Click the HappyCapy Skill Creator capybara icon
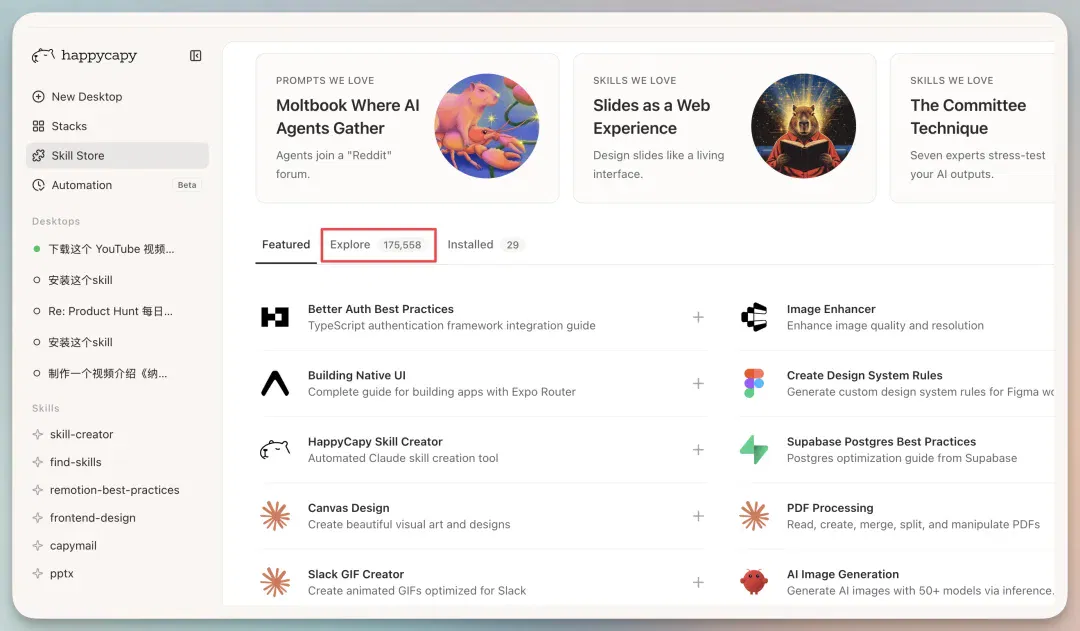Image resolution: width=1080 pixels, height=631 pixels. 275,450
